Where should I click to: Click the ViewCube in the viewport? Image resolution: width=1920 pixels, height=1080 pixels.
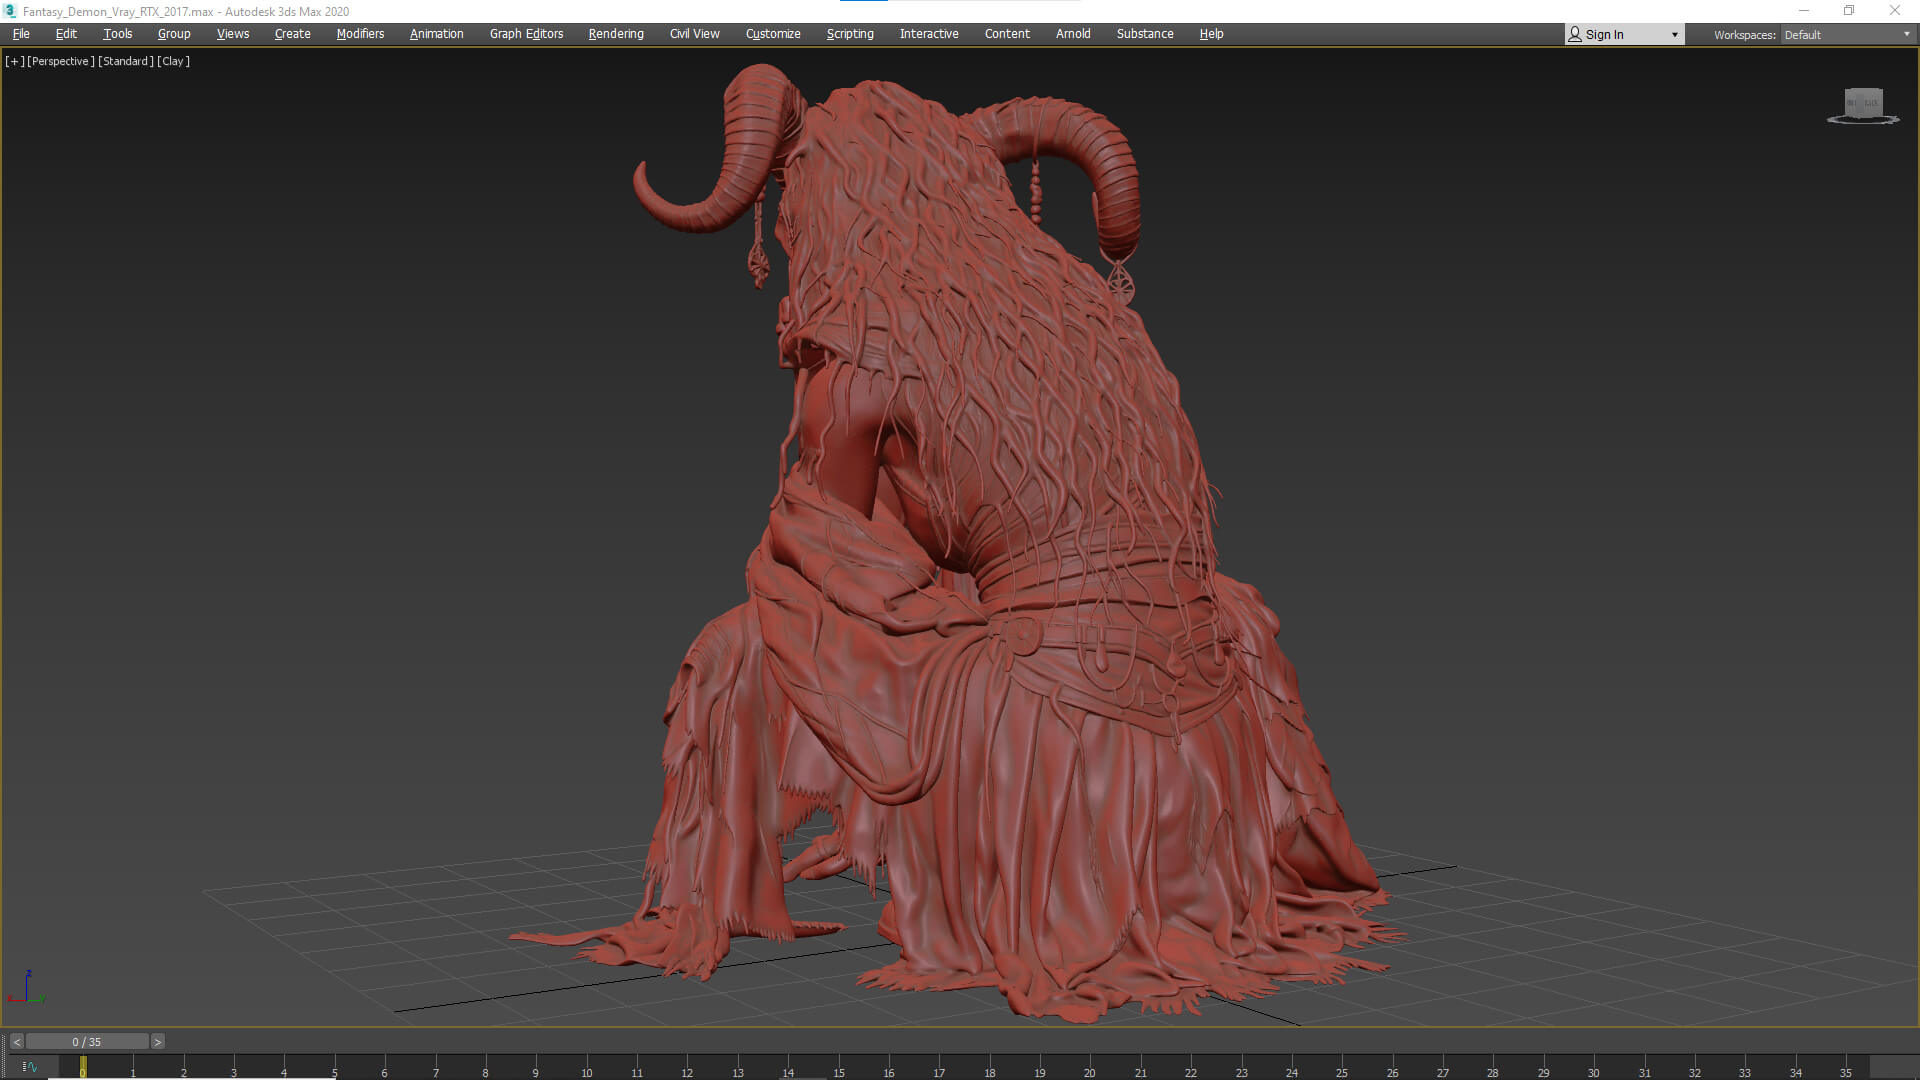click(x=1863, y=105)
